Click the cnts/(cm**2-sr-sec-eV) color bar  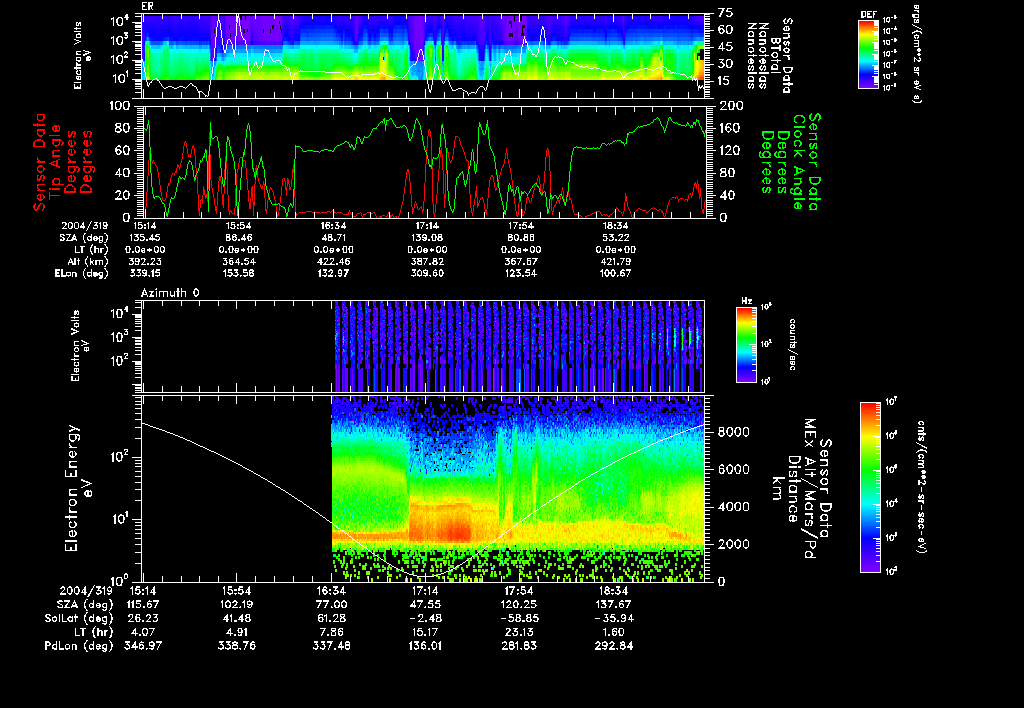tap(870, 487)
